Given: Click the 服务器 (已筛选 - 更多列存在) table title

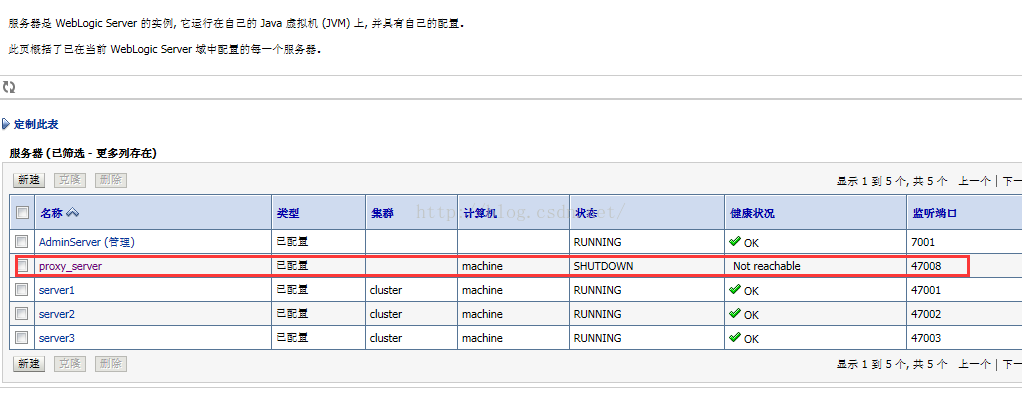Looking at the screenshot, I should click(x=83, y=153).
